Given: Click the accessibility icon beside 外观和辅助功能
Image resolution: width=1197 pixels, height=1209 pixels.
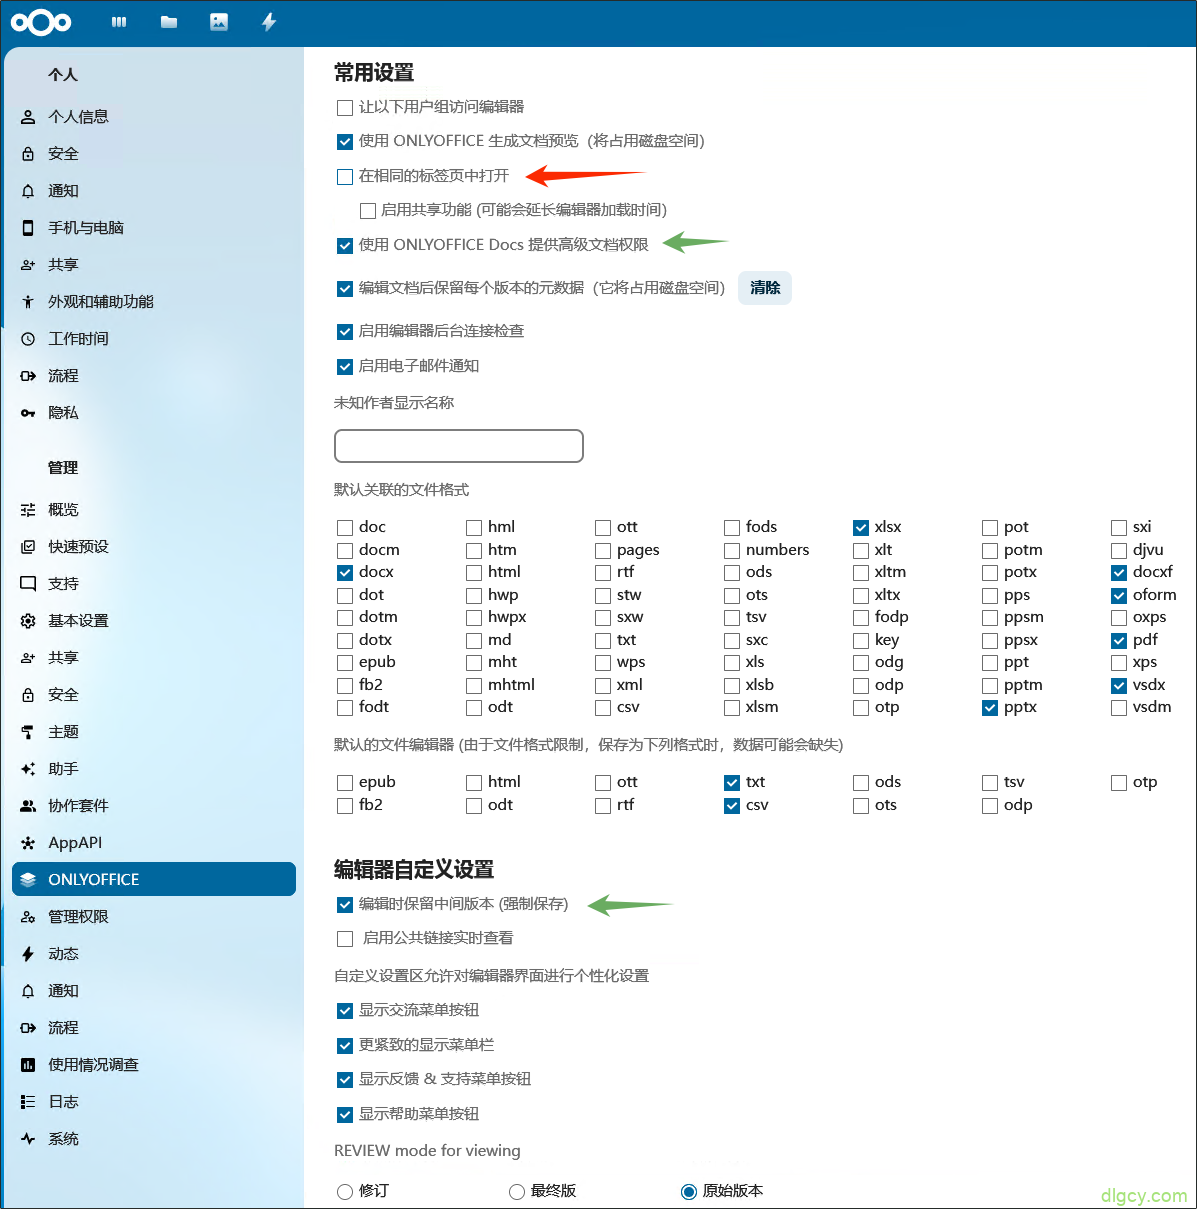Looking at the screenshot, I should (x=28, y=302).
